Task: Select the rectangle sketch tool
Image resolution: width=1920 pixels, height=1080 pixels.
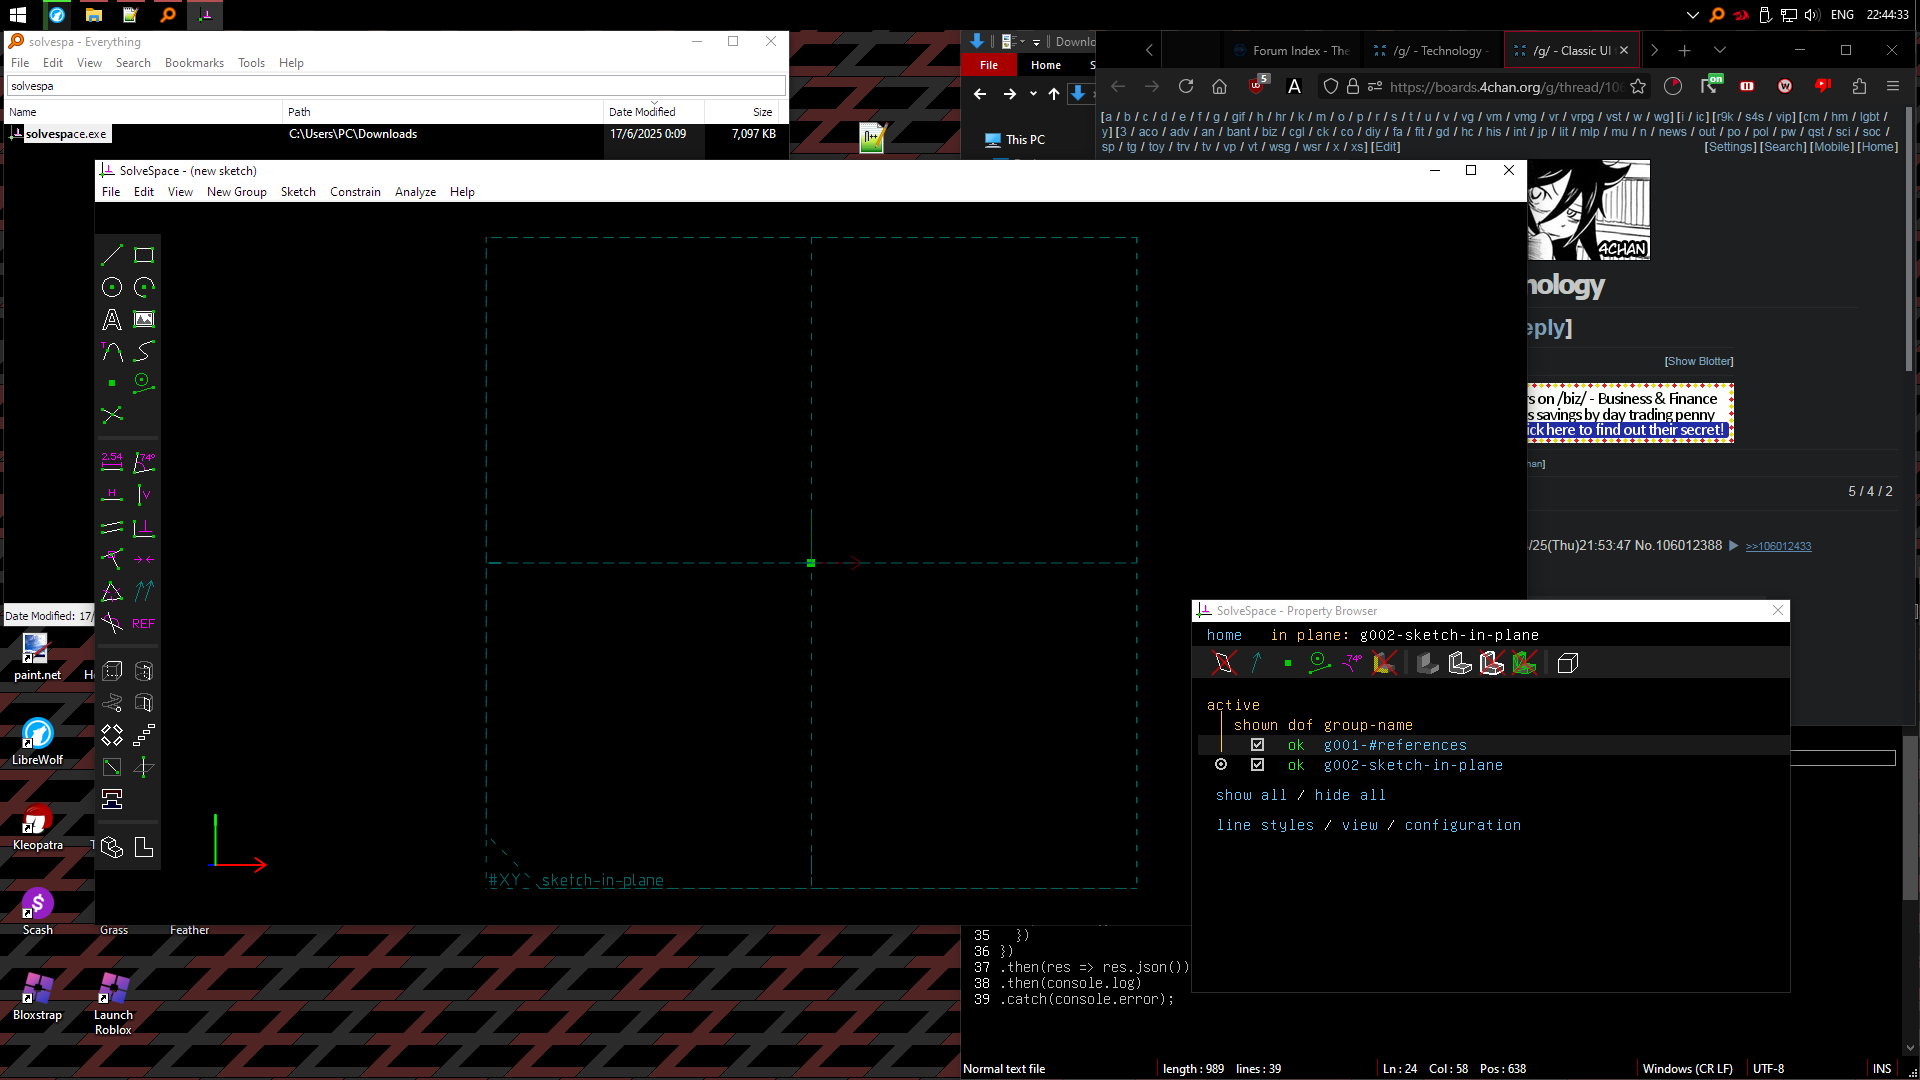Action: coord(144,255)
